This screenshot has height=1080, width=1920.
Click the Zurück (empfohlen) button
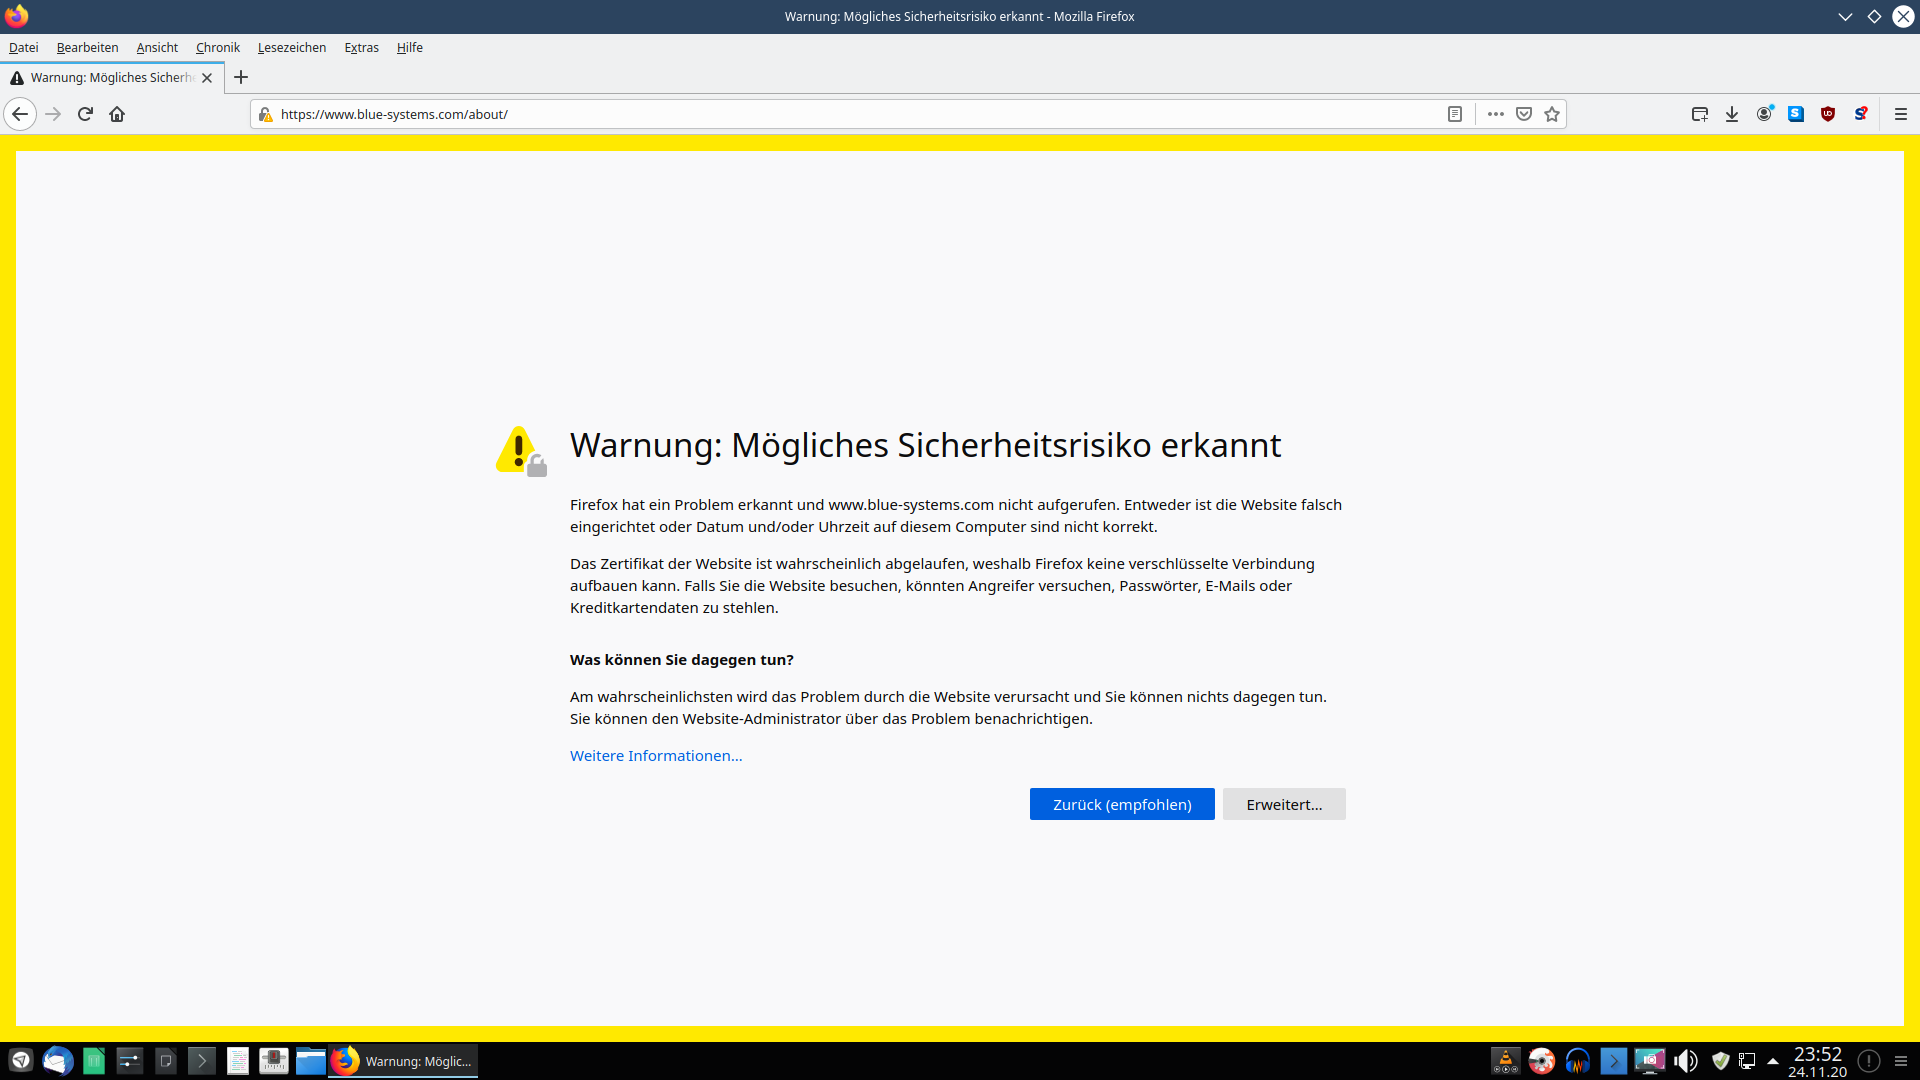click(1121, 804)
